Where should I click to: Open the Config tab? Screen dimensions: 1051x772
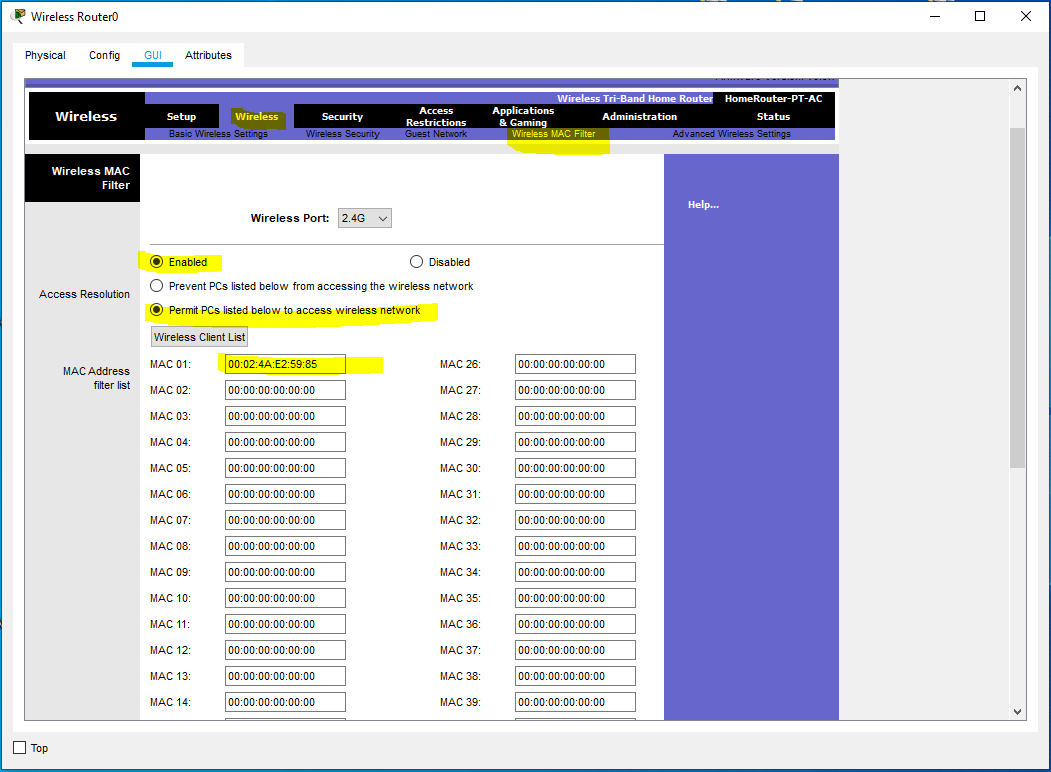104,55
